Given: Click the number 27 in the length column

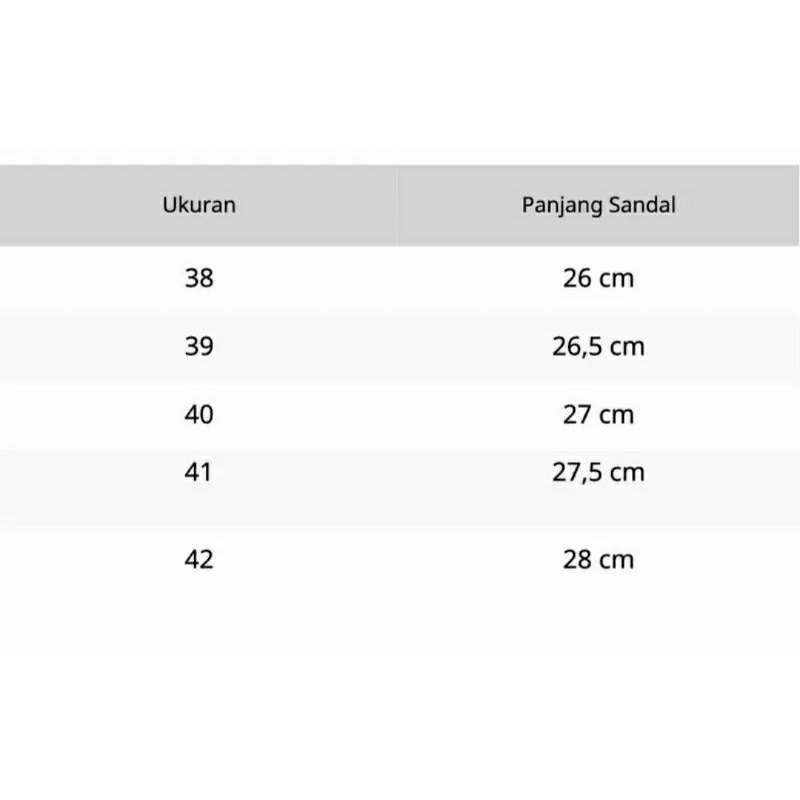Looking at the screenshot, I should pyautogui.click(x=577, y=414).
